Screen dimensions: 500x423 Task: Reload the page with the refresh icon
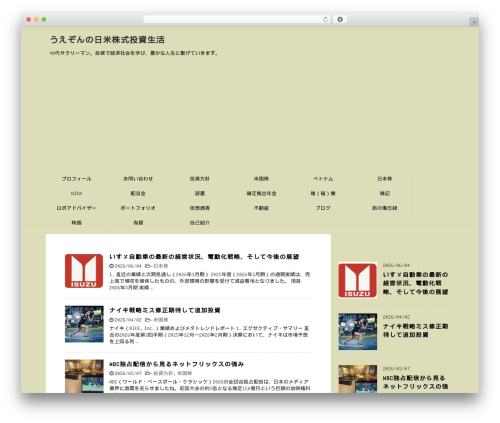325,19
